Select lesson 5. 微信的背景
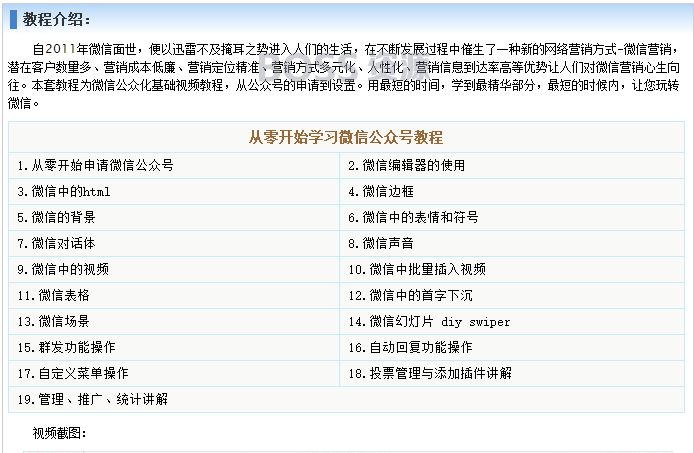Screen dimensions: 694x453 tap(56, 217)
